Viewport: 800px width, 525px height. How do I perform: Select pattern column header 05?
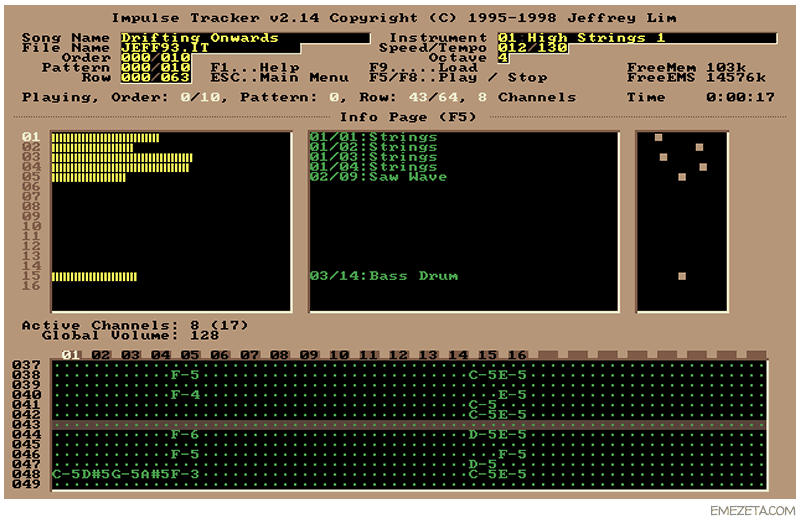click(190, 355)
